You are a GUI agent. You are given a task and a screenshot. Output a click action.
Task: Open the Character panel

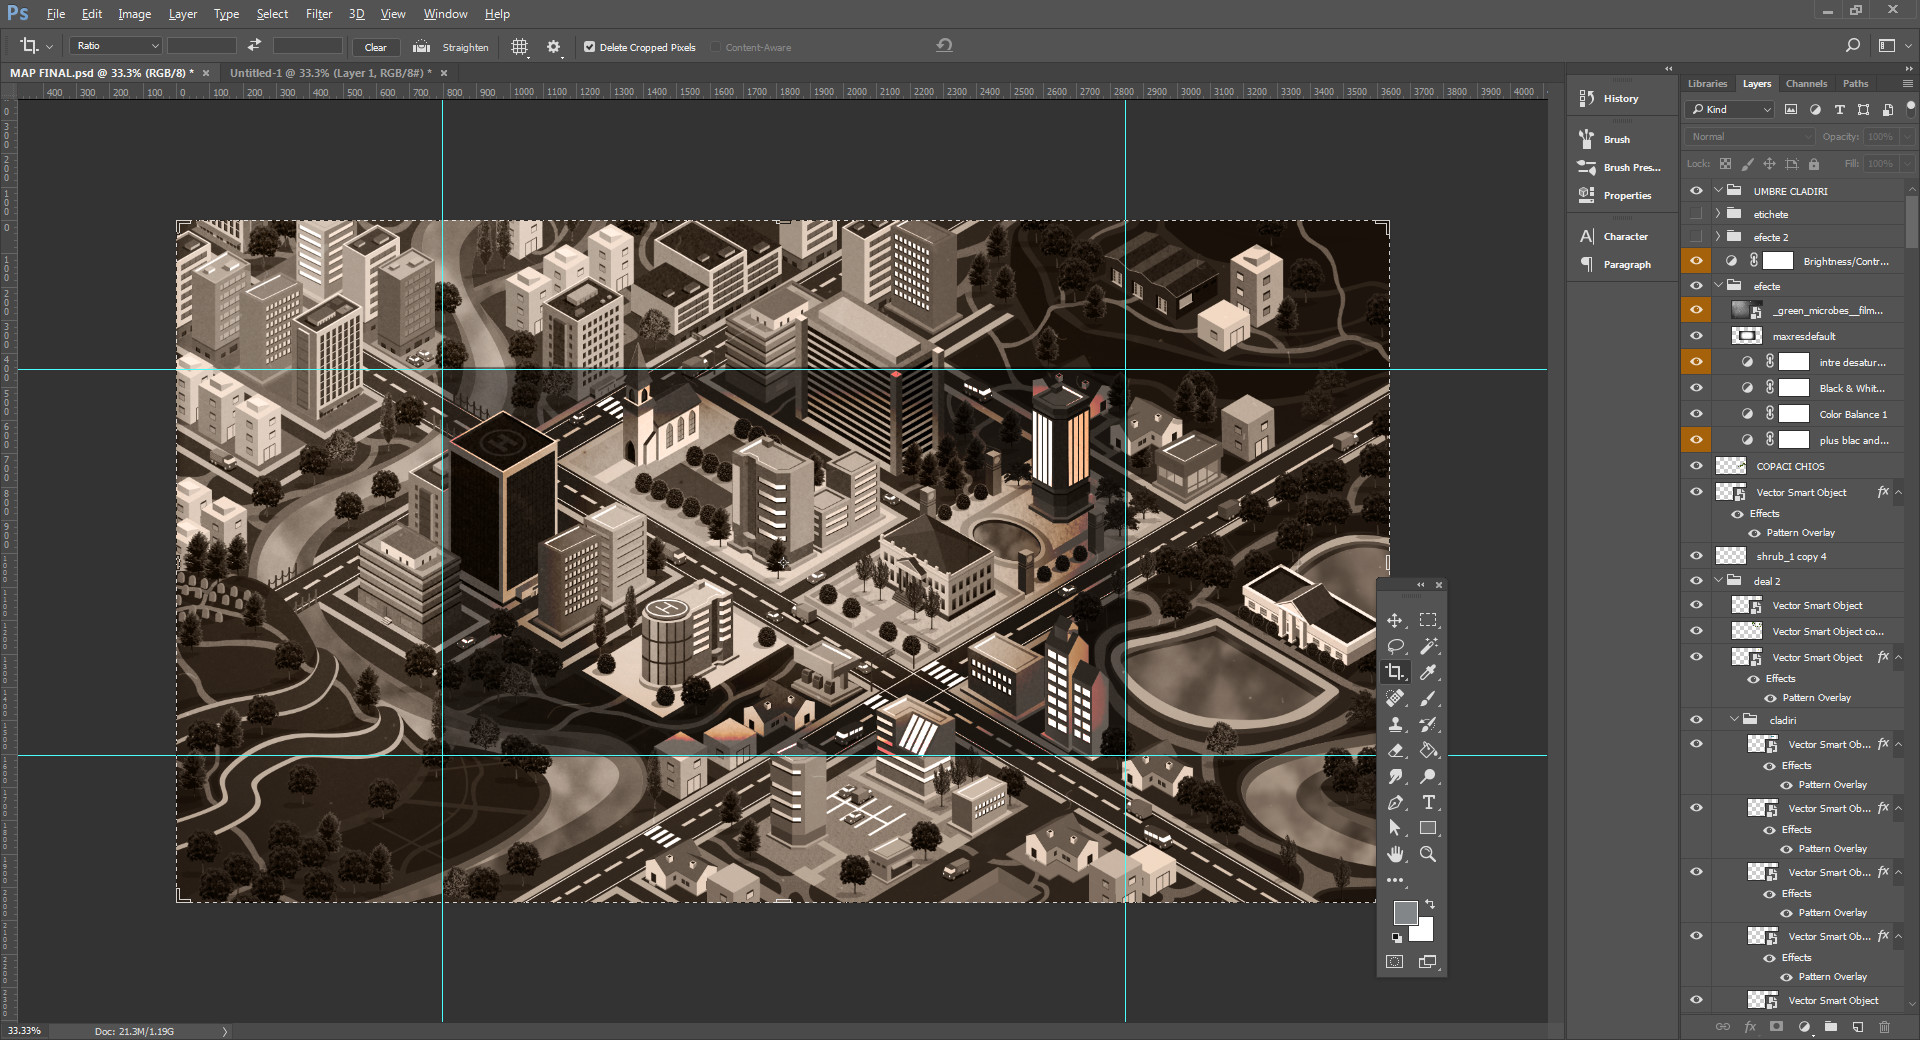[x=1622, y=236]
